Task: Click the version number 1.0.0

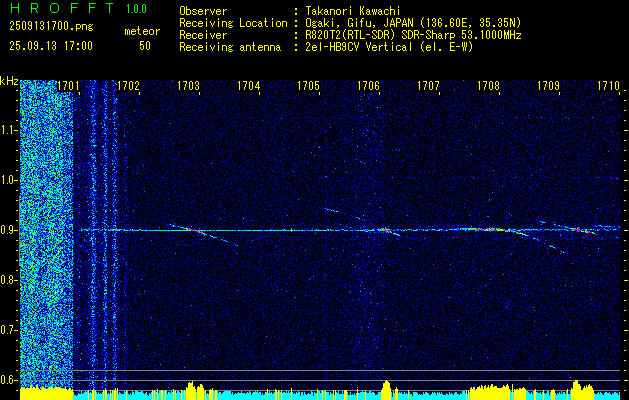Action: [x=136, y=9]
